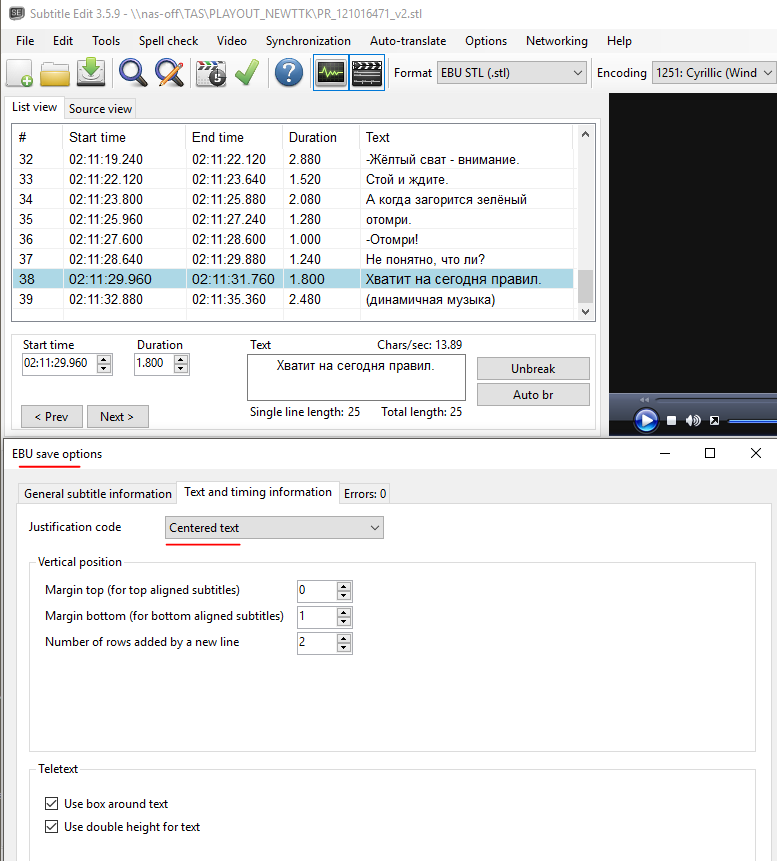Click the Find magnifier icon
This screenshot has width=777, height=861.
(x=133, y=73)
